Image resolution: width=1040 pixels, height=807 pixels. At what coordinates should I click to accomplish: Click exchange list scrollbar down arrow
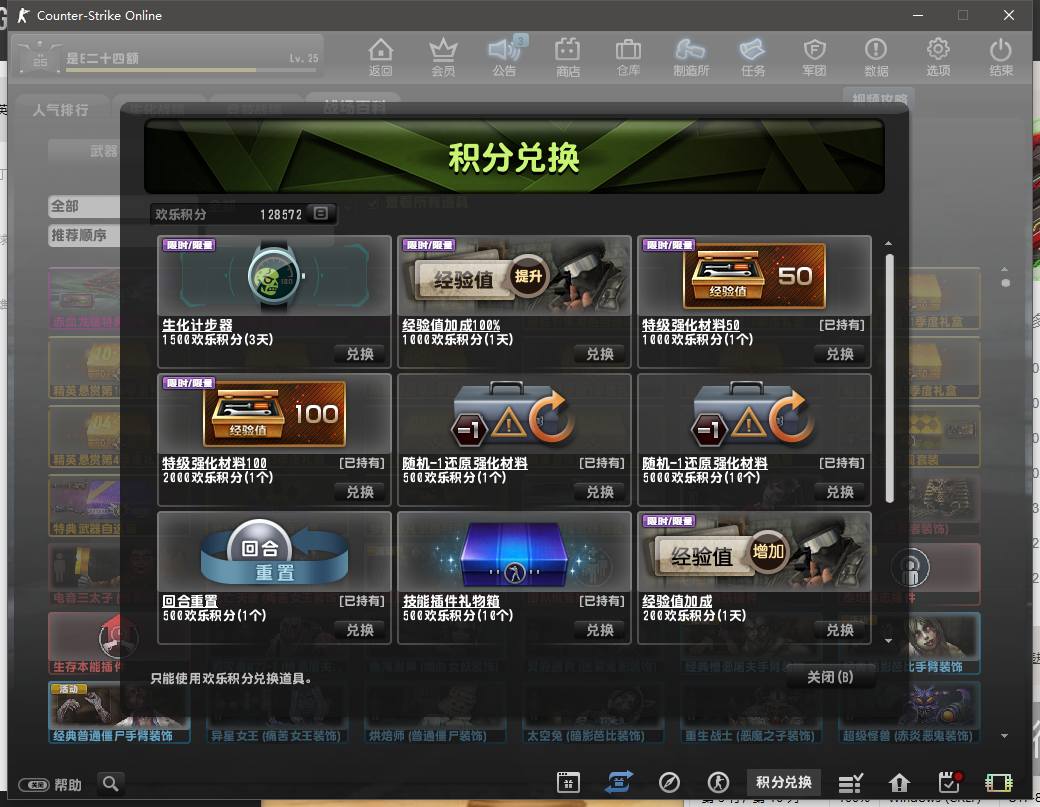(x=888, y=641)
